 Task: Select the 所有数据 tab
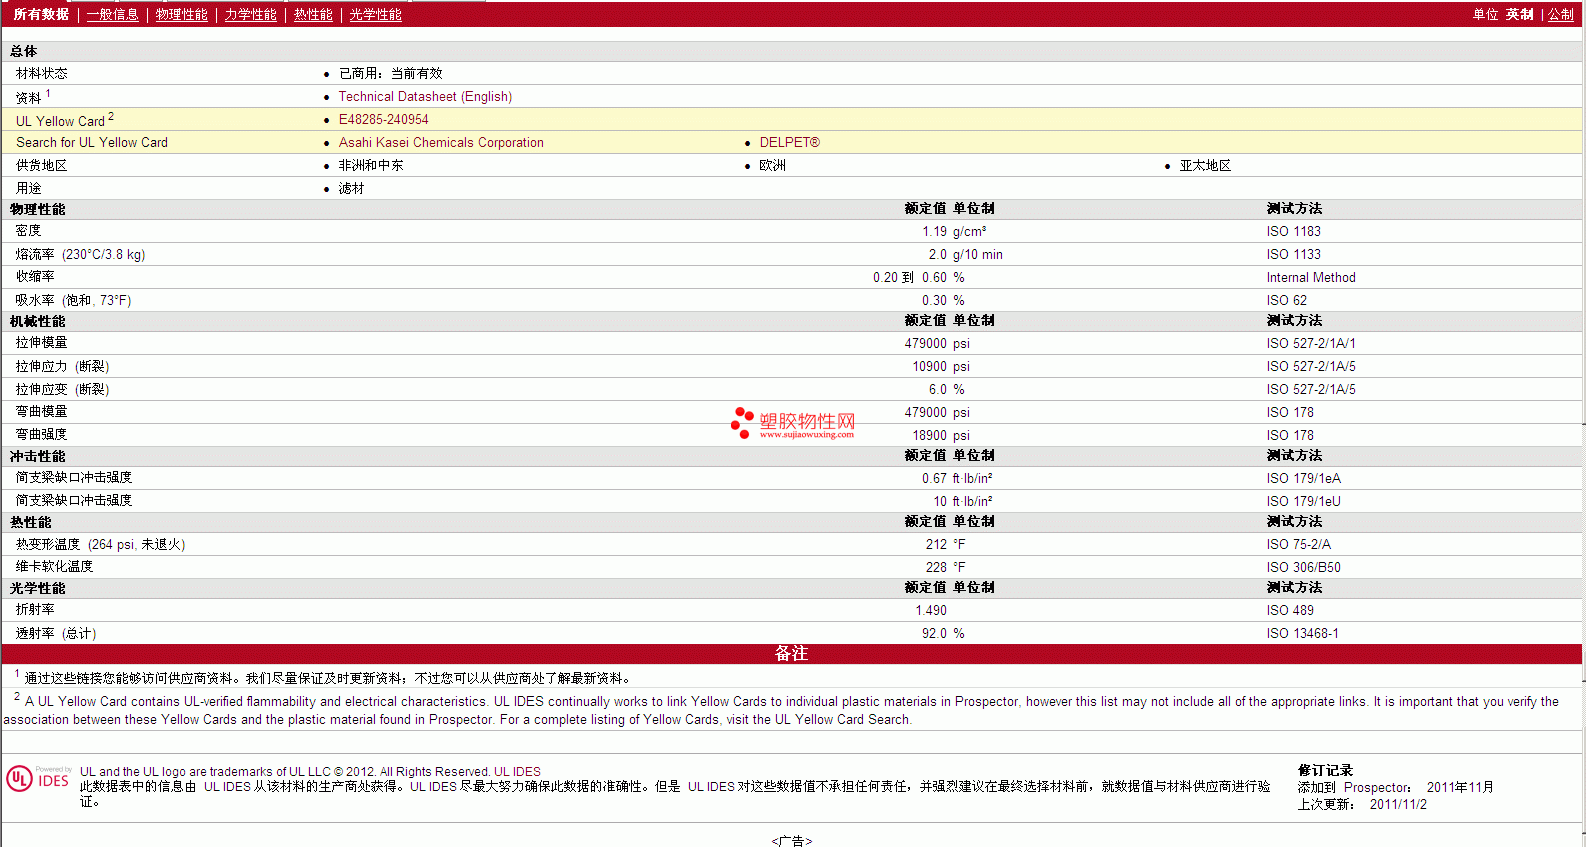coord(41,14)
